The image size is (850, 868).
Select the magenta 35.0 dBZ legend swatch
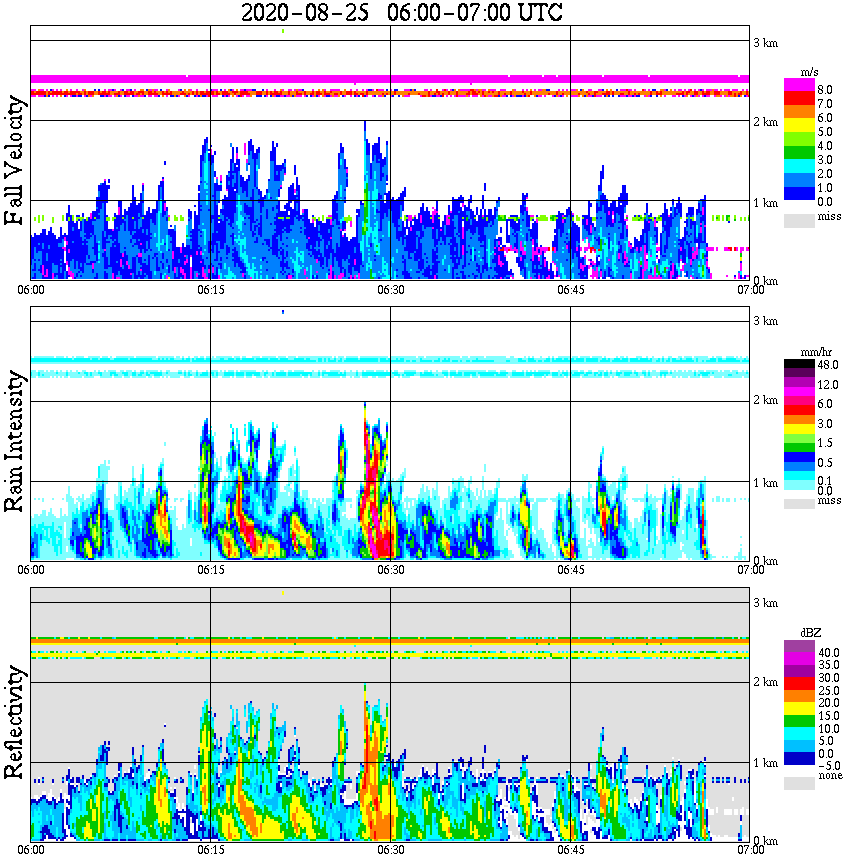pos(799,659)
